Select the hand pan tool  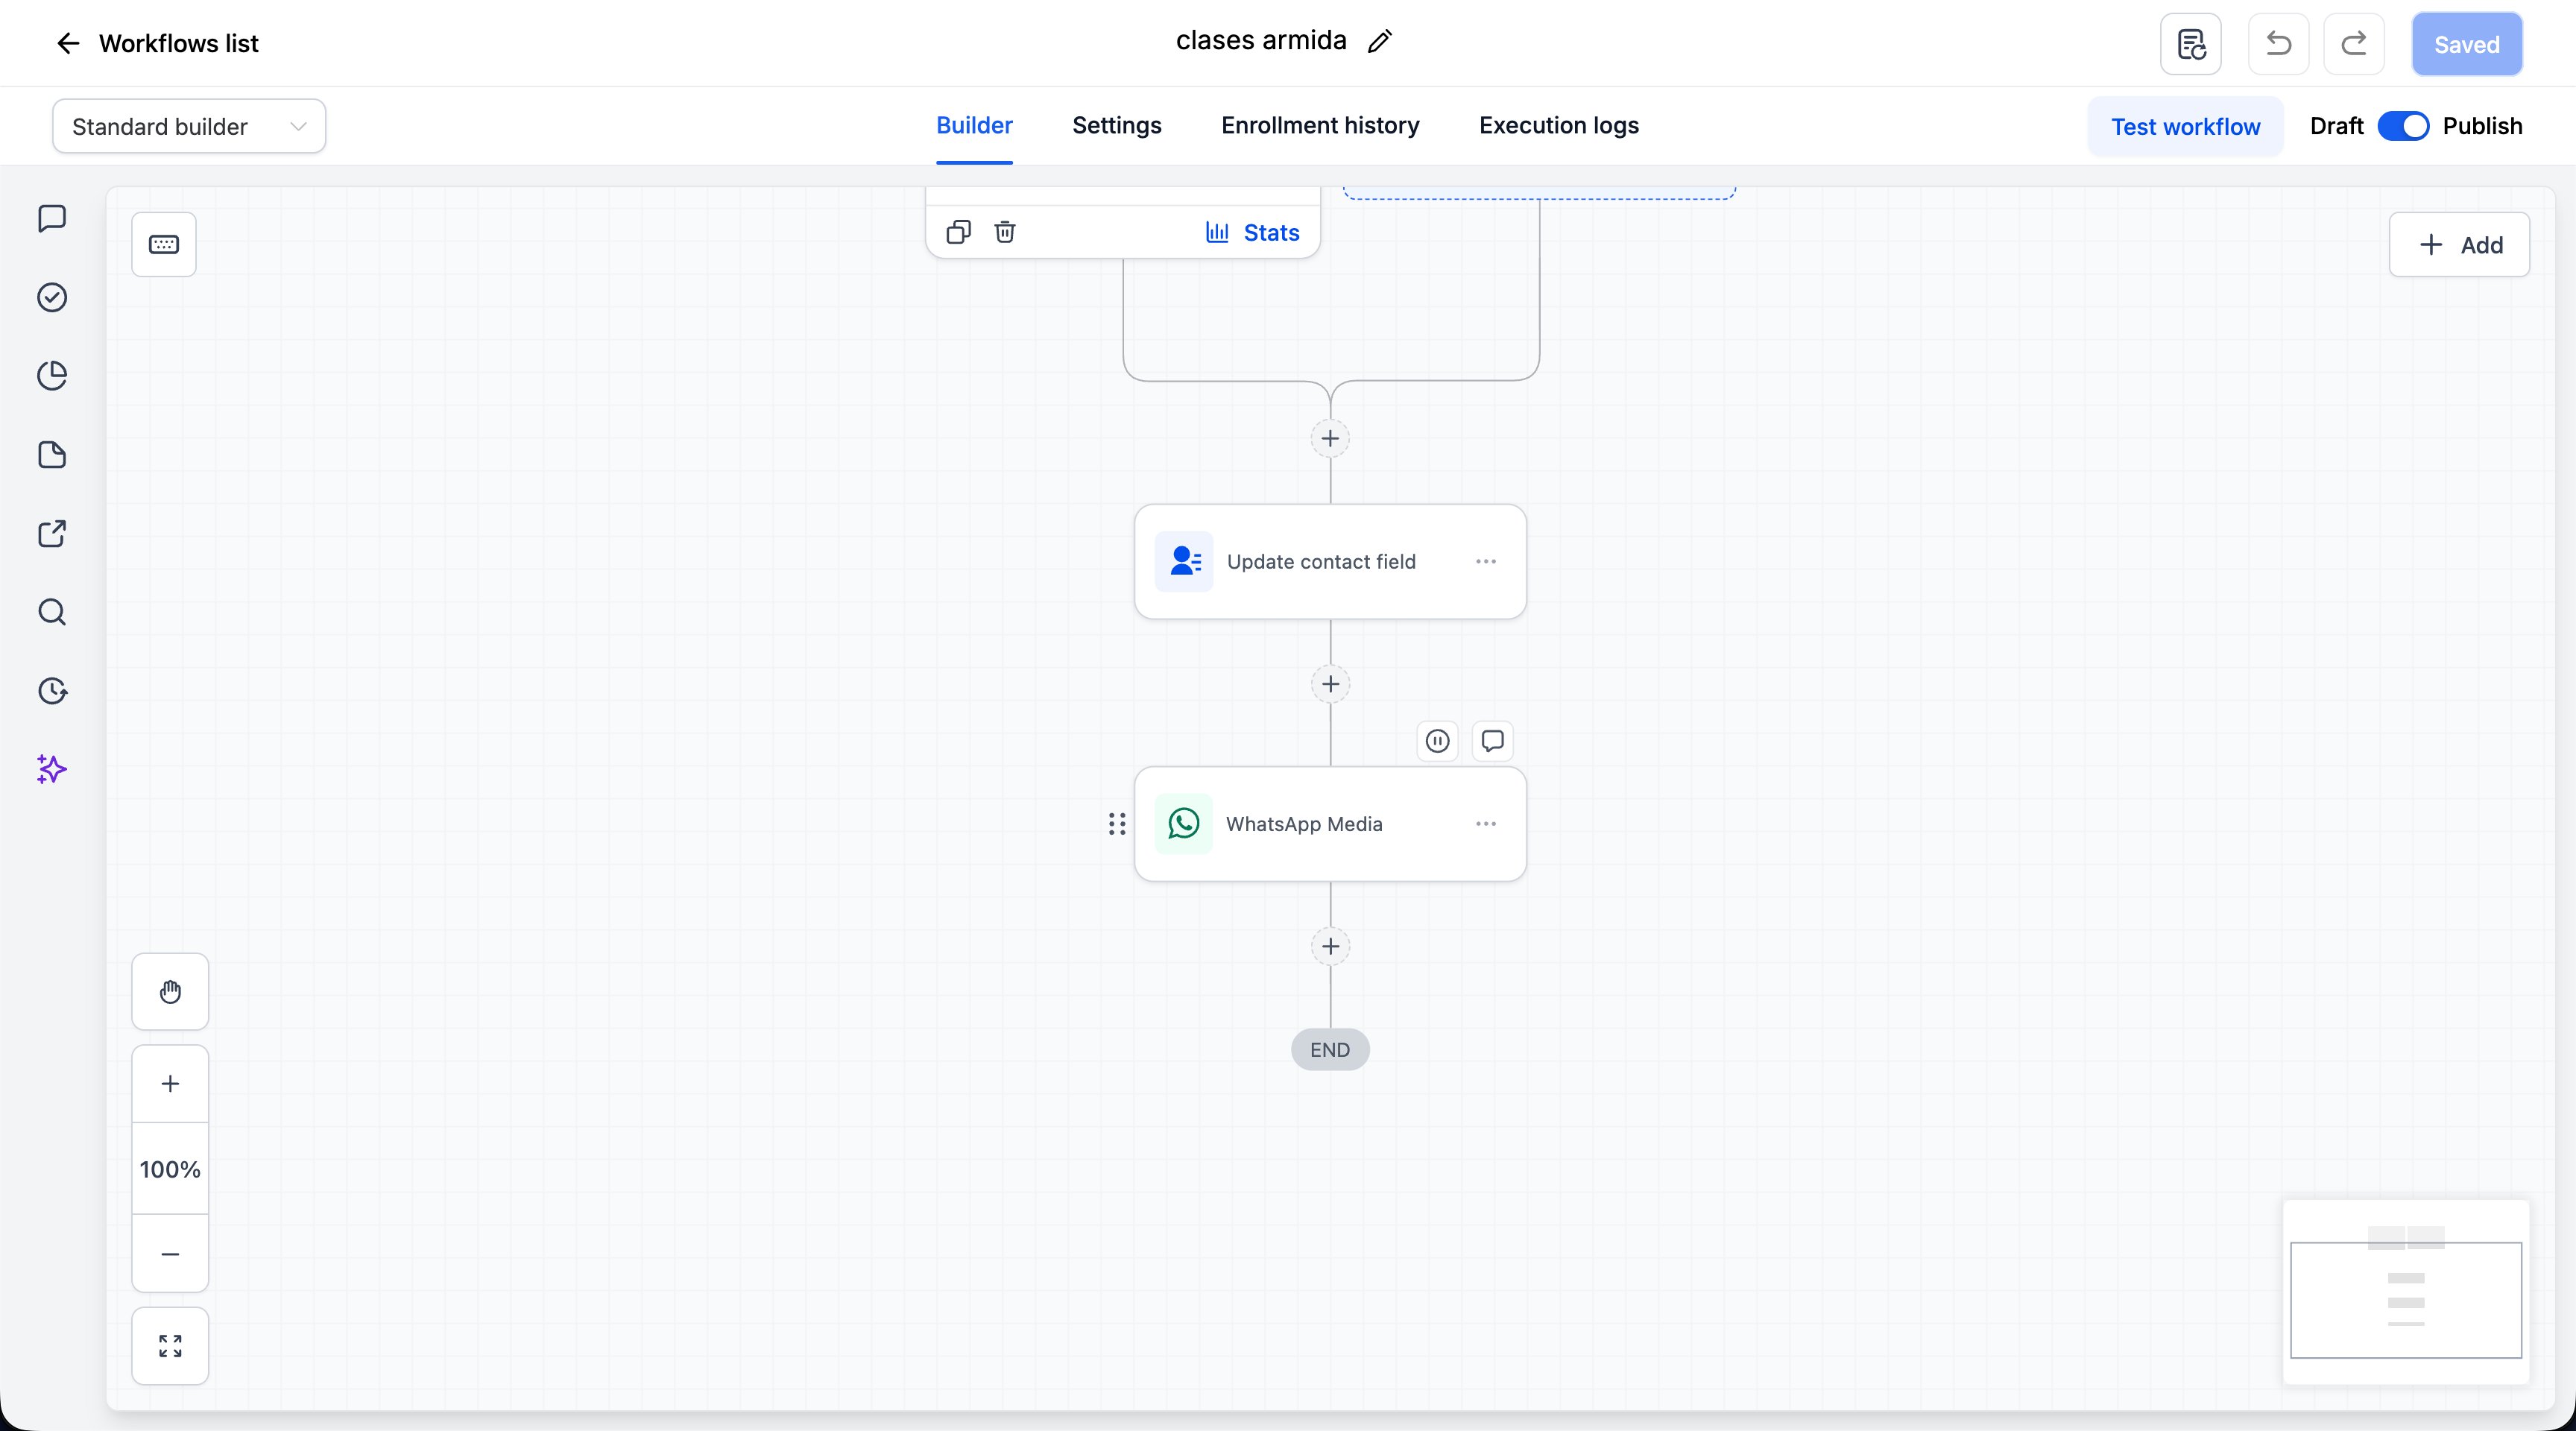[170, 992]
